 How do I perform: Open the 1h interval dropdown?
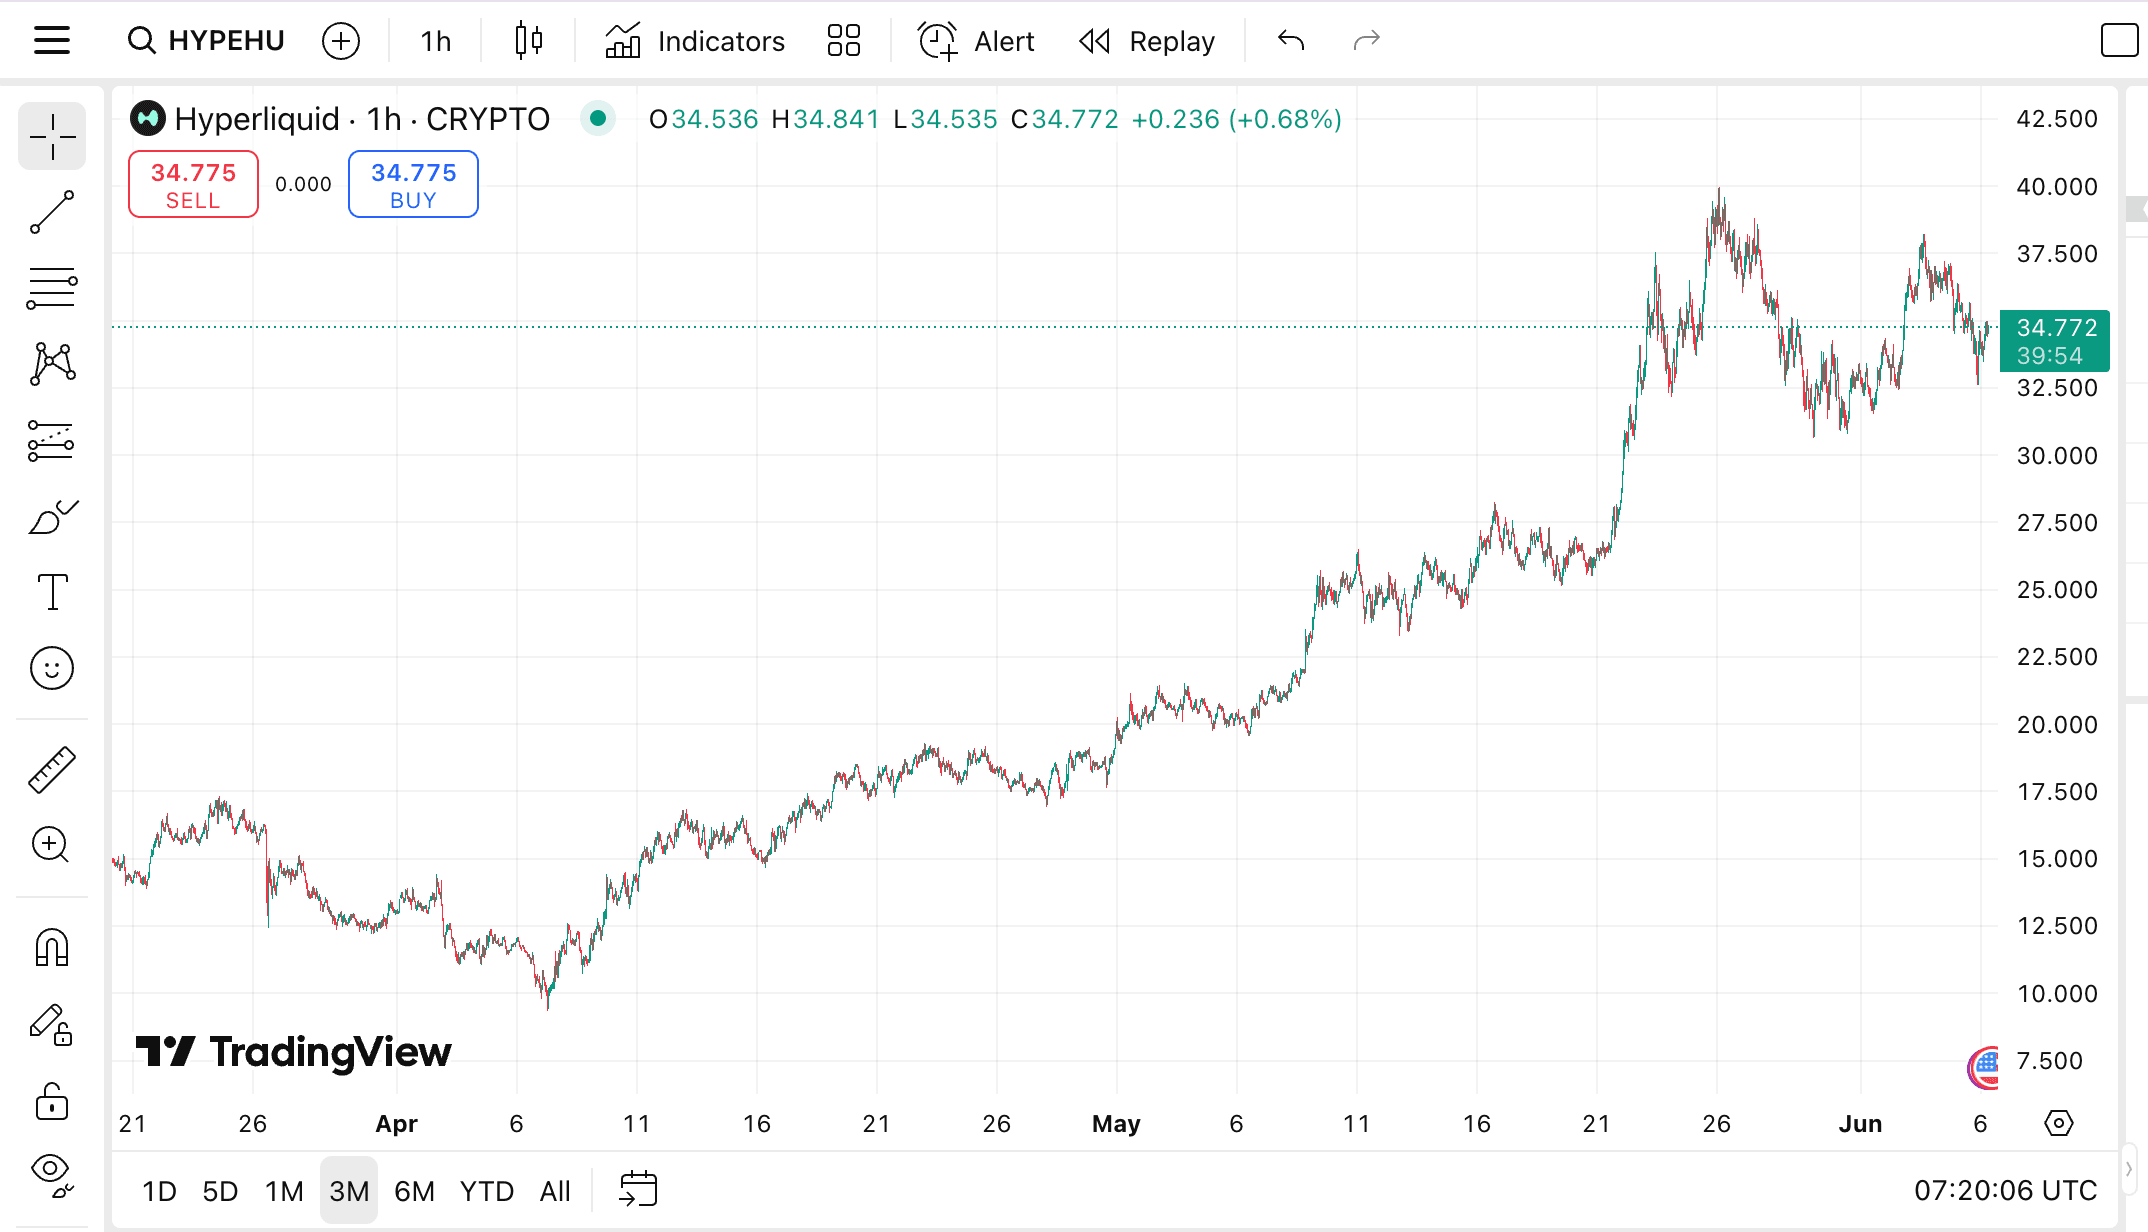click(435, 41)
